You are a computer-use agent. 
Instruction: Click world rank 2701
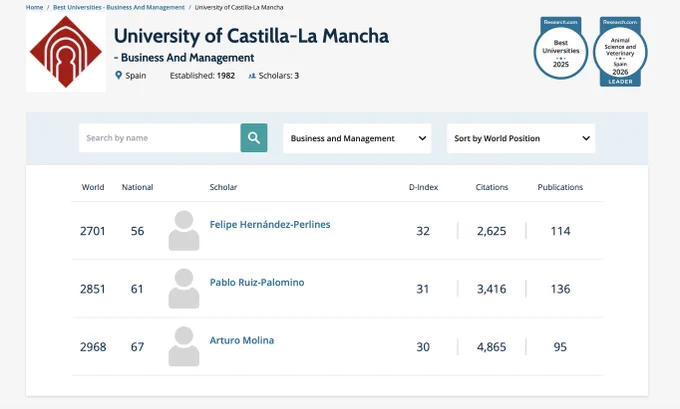(93, 231)
